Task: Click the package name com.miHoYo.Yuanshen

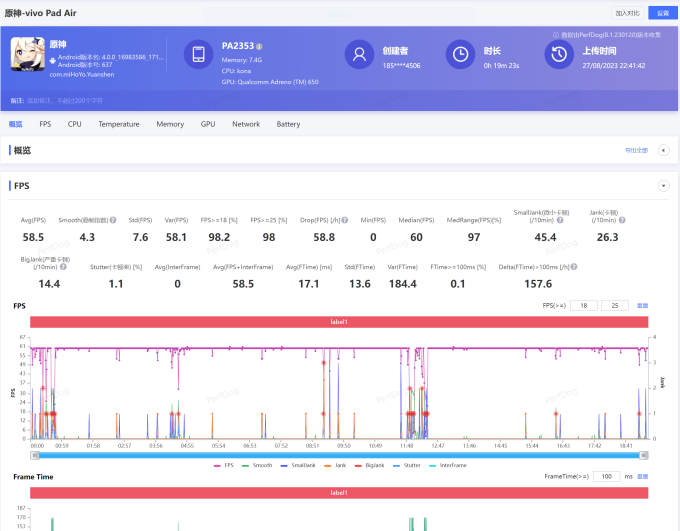Action: tap(82, 75)
